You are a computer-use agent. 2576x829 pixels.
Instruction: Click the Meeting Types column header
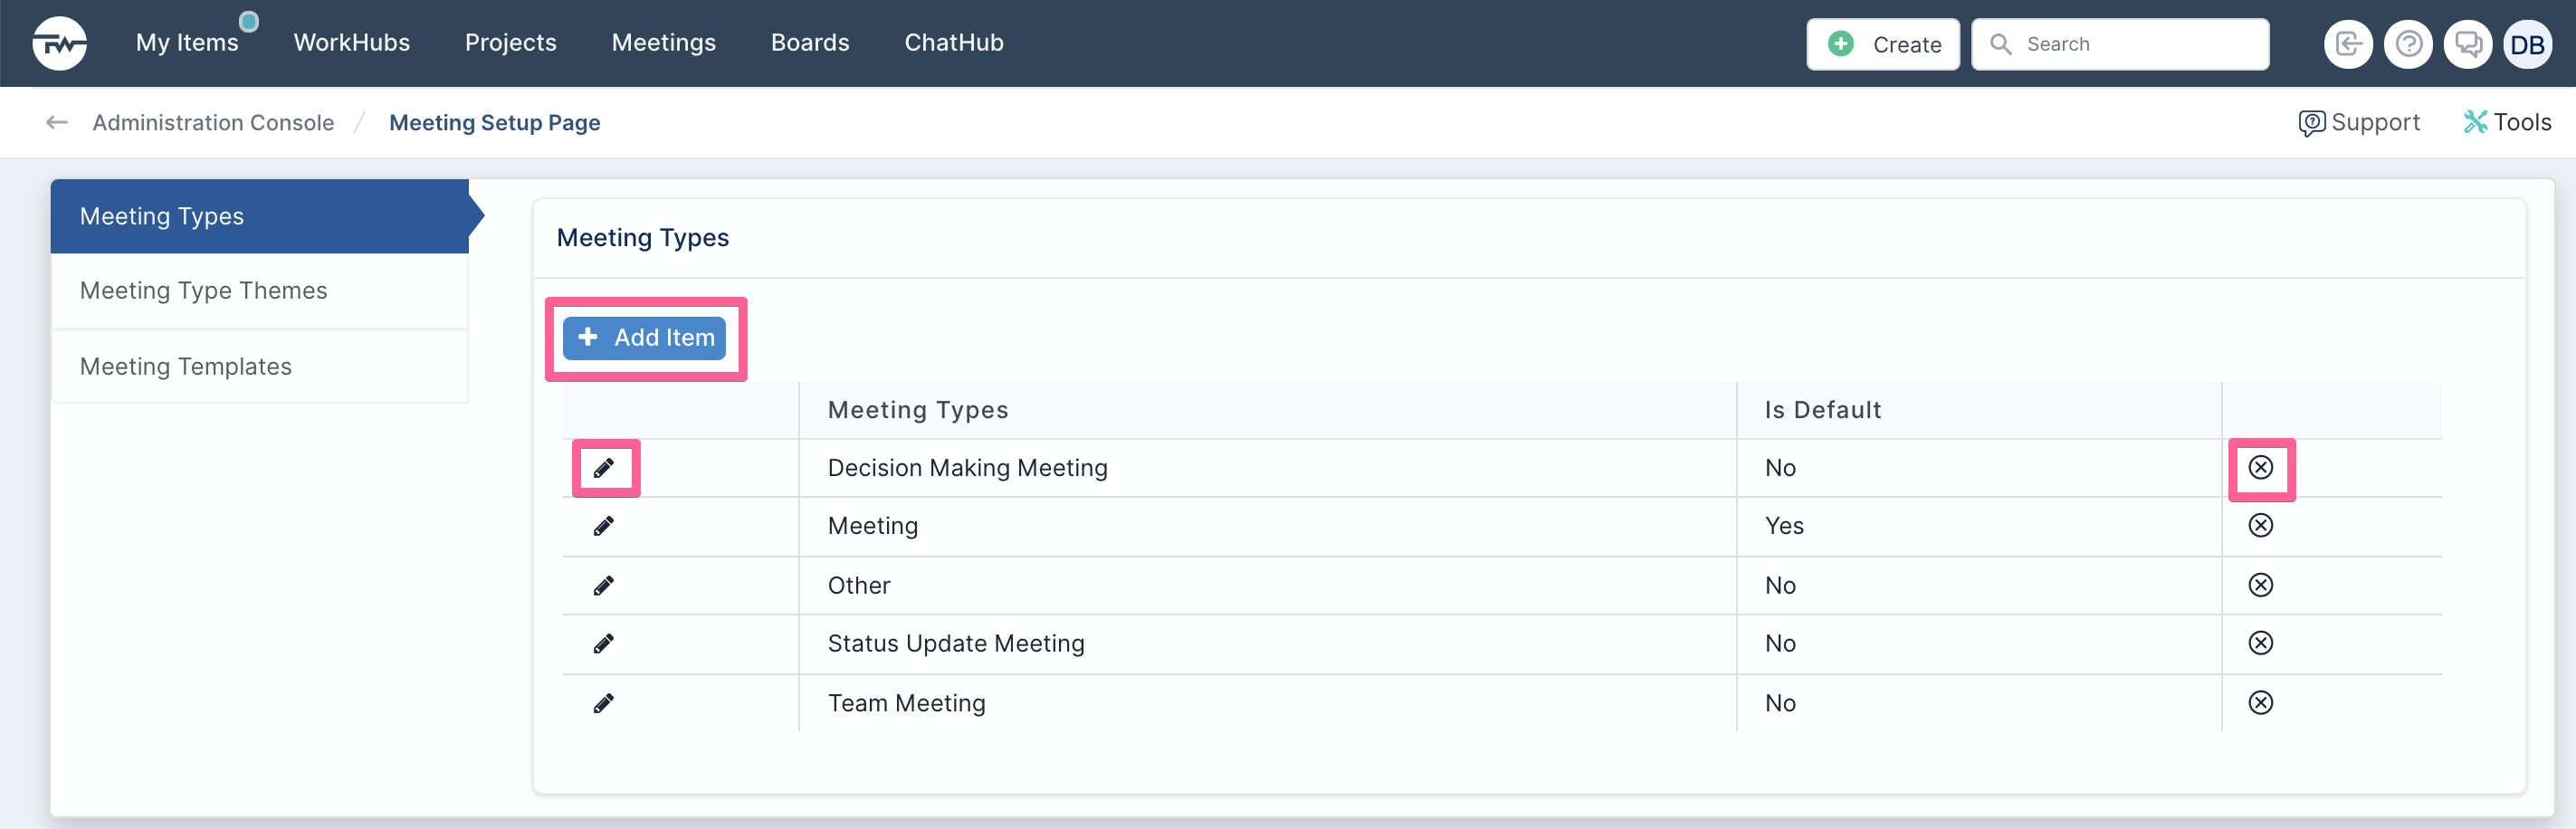coord(1267,410)
